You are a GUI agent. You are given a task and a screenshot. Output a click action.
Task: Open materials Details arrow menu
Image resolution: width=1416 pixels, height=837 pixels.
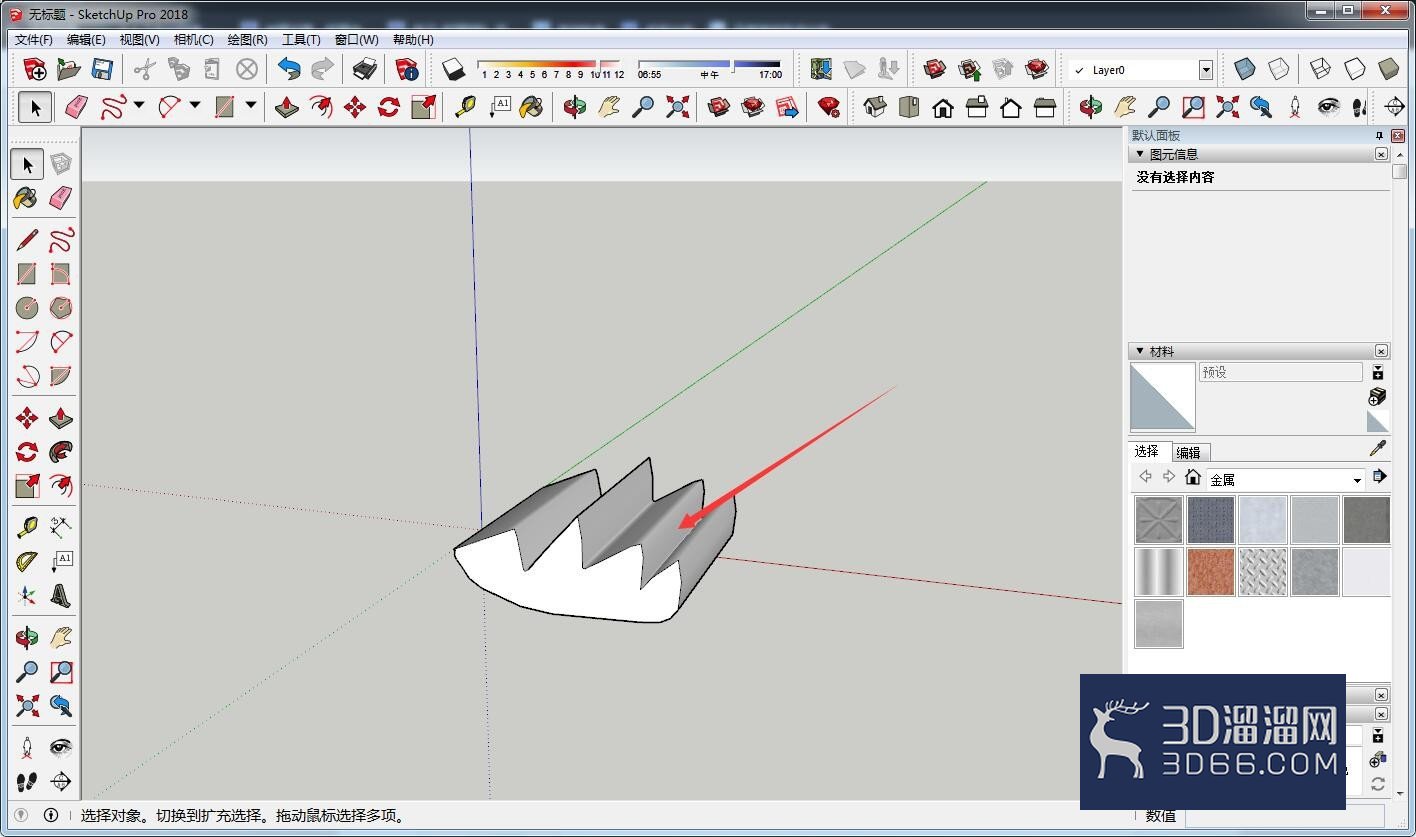point(1380,476)
